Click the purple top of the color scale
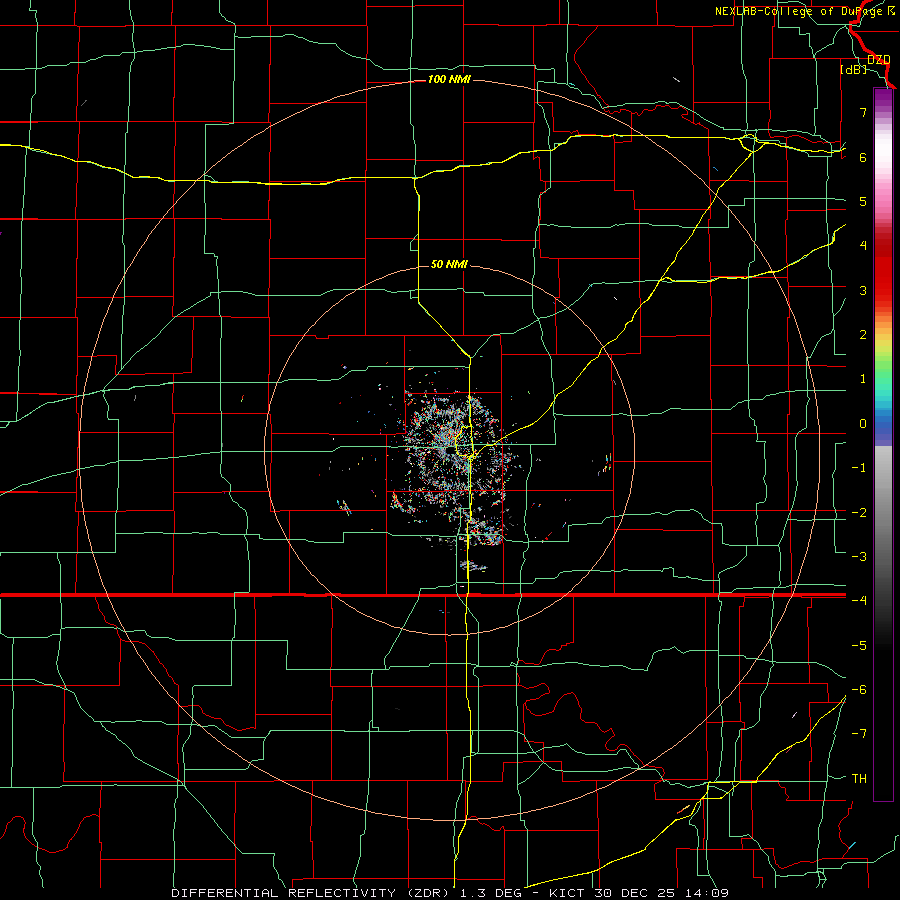 (x=883, y=98)
